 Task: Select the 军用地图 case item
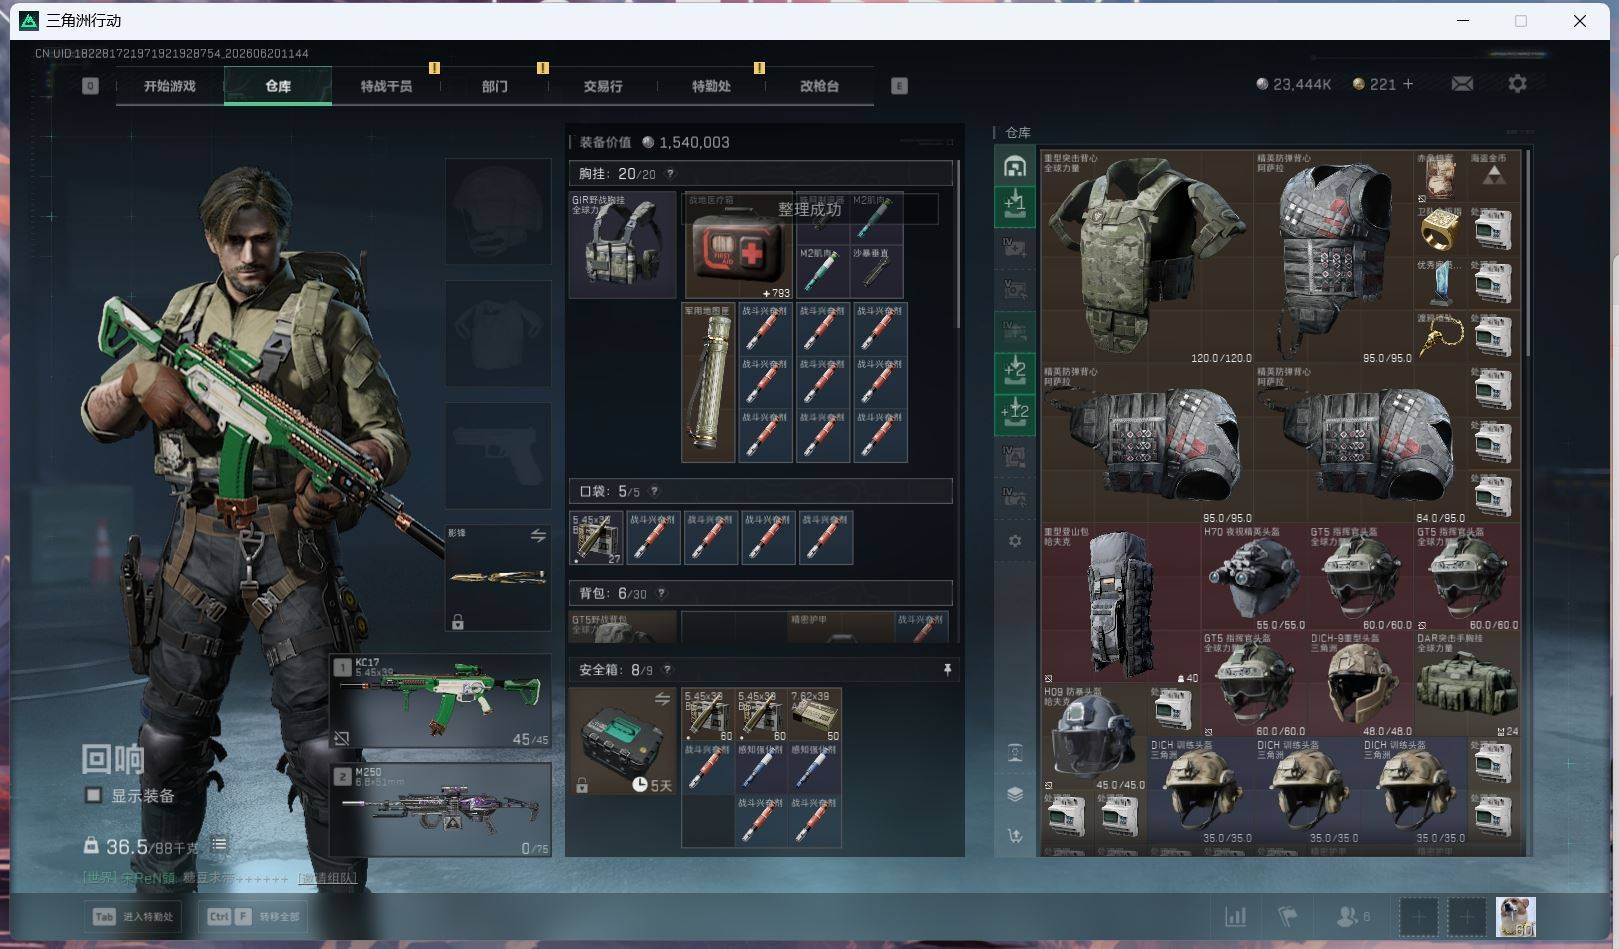(x=708, y=382)
